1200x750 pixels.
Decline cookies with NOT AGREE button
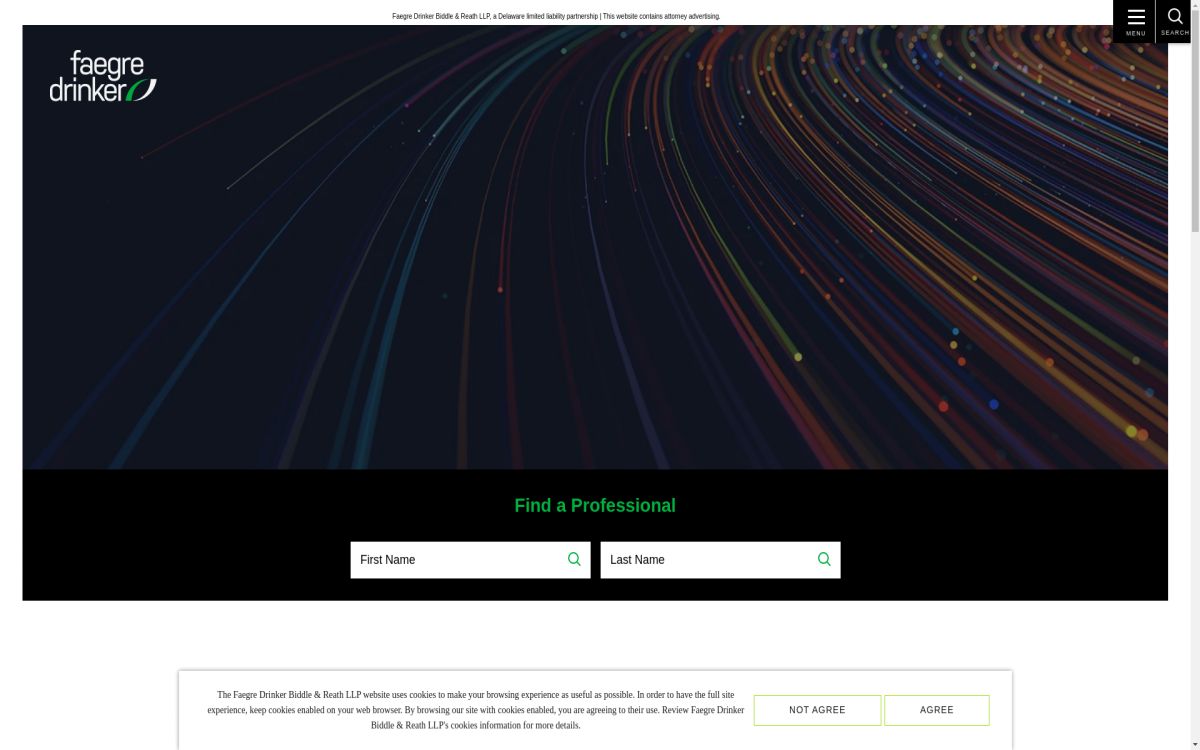(817, 710)
